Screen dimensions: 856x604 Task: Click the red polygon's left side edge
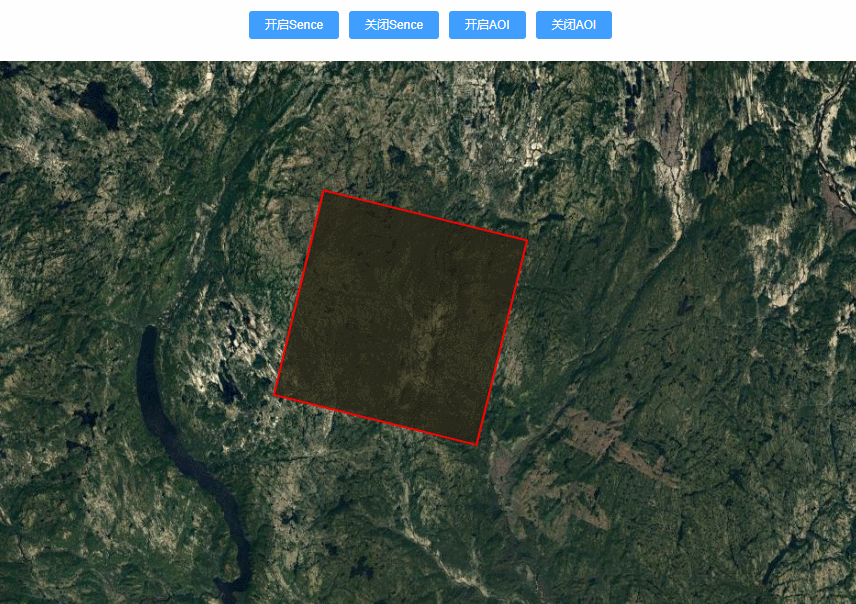pos(299,293)
